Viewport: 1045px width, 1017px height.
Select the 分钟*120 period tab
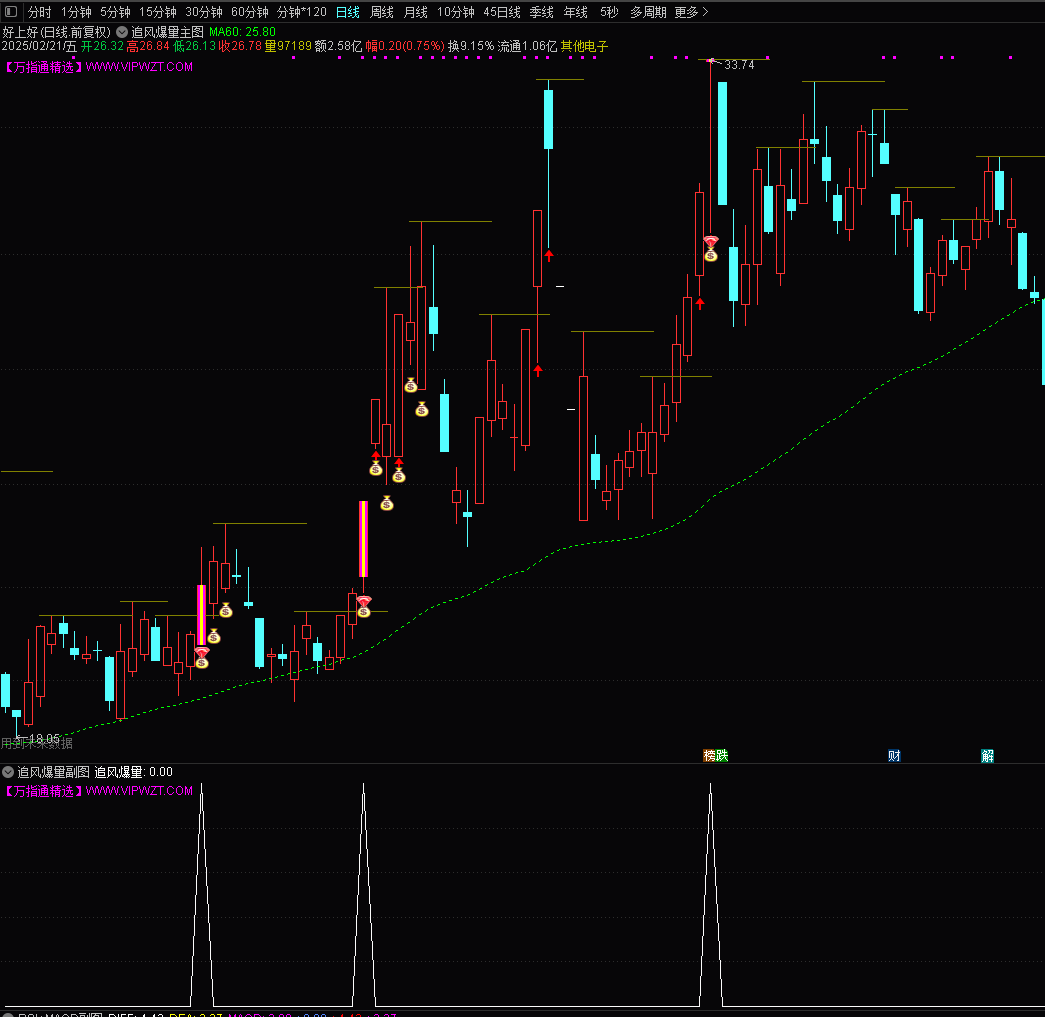tap(302, 12)
